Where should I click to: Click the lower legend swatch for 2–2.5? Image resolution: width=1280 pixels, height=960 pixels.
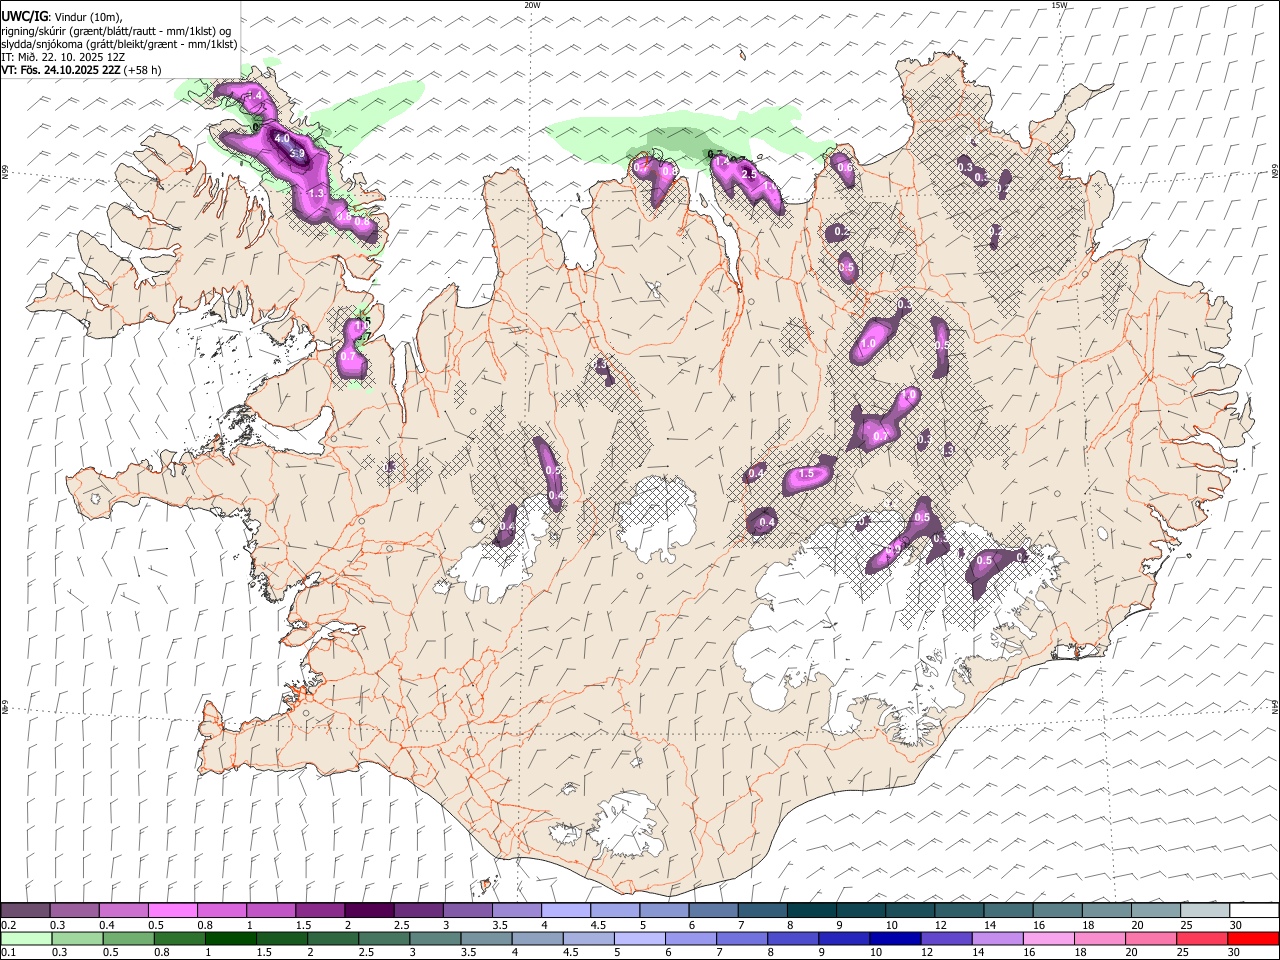(333, 938)
